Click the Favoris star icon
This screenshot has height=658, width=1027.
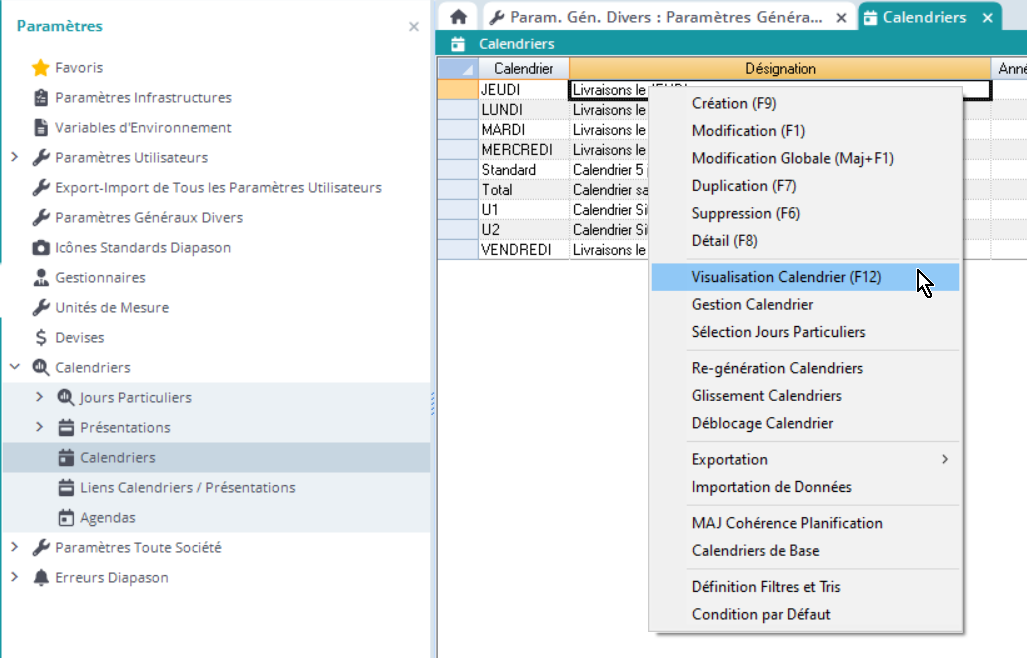pyautogui.click(x=41, y=68)
